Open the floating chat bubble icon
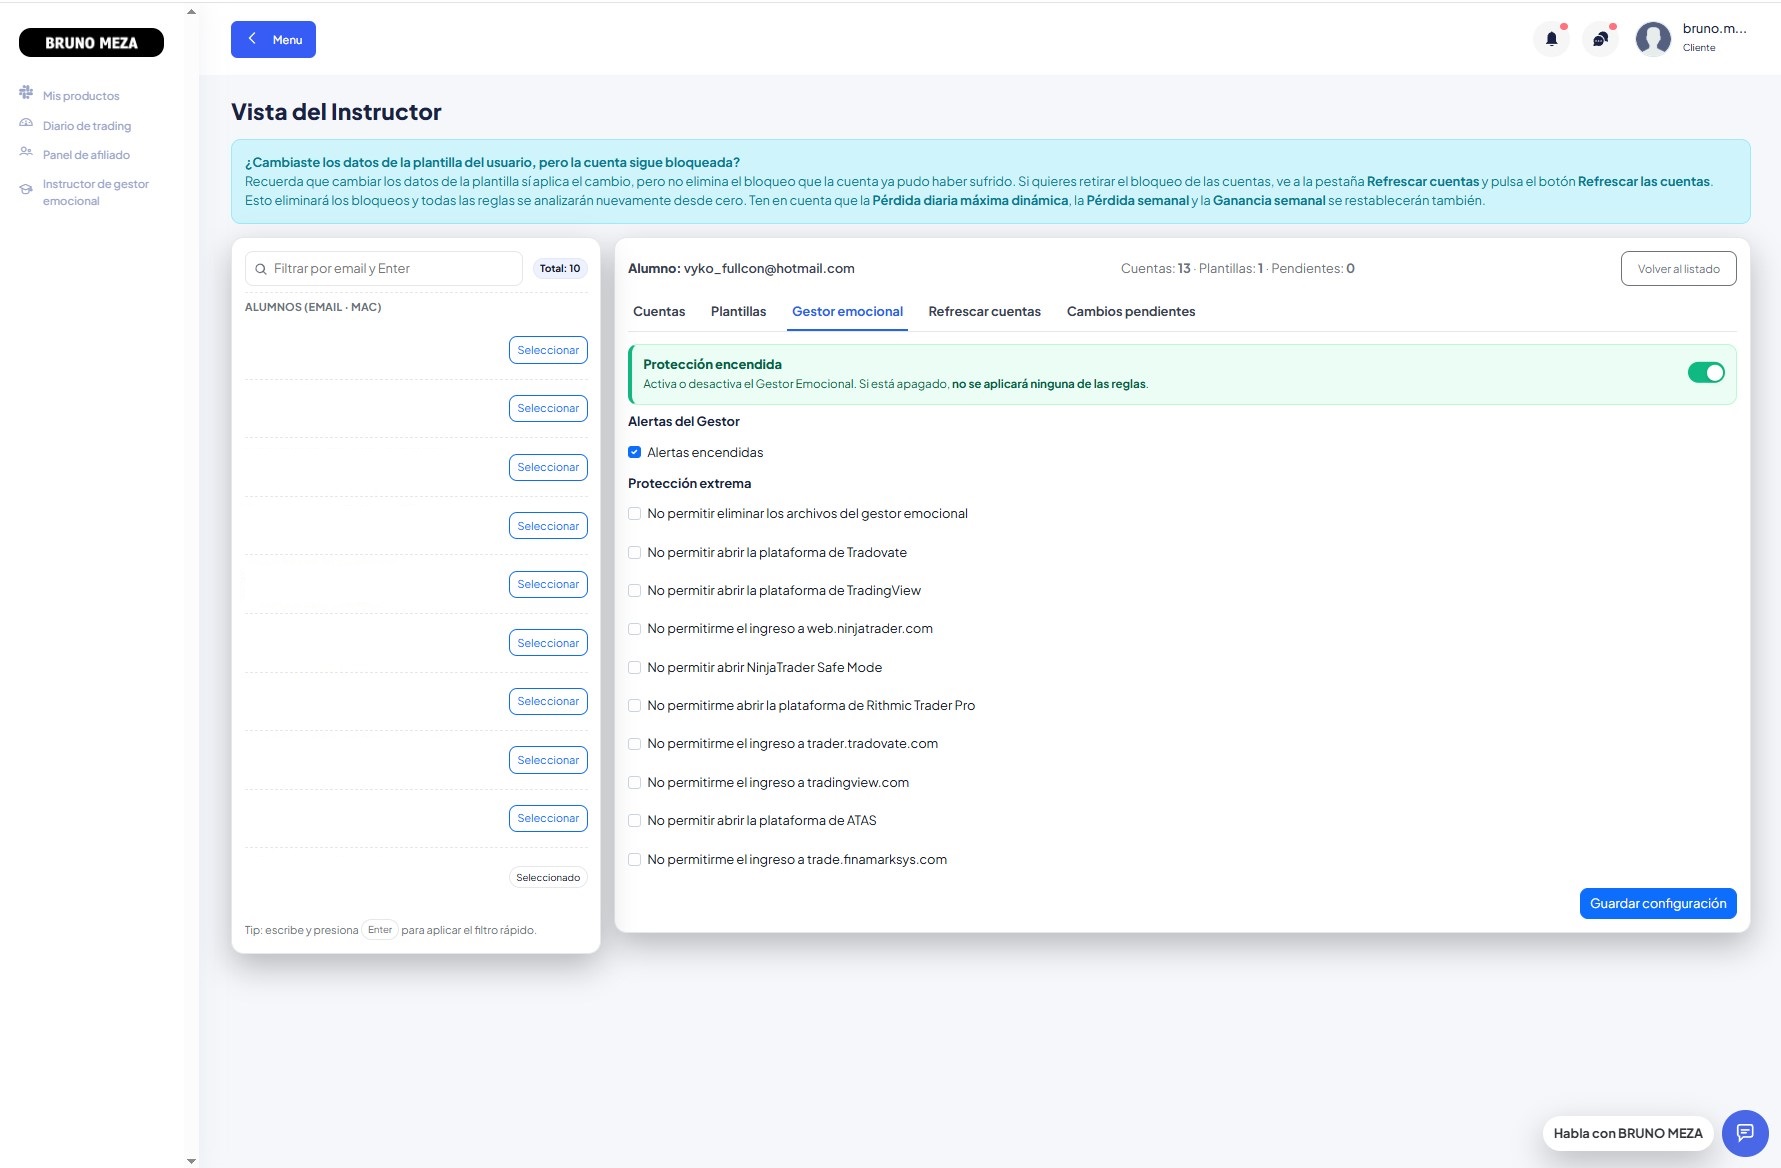 1745,1133
